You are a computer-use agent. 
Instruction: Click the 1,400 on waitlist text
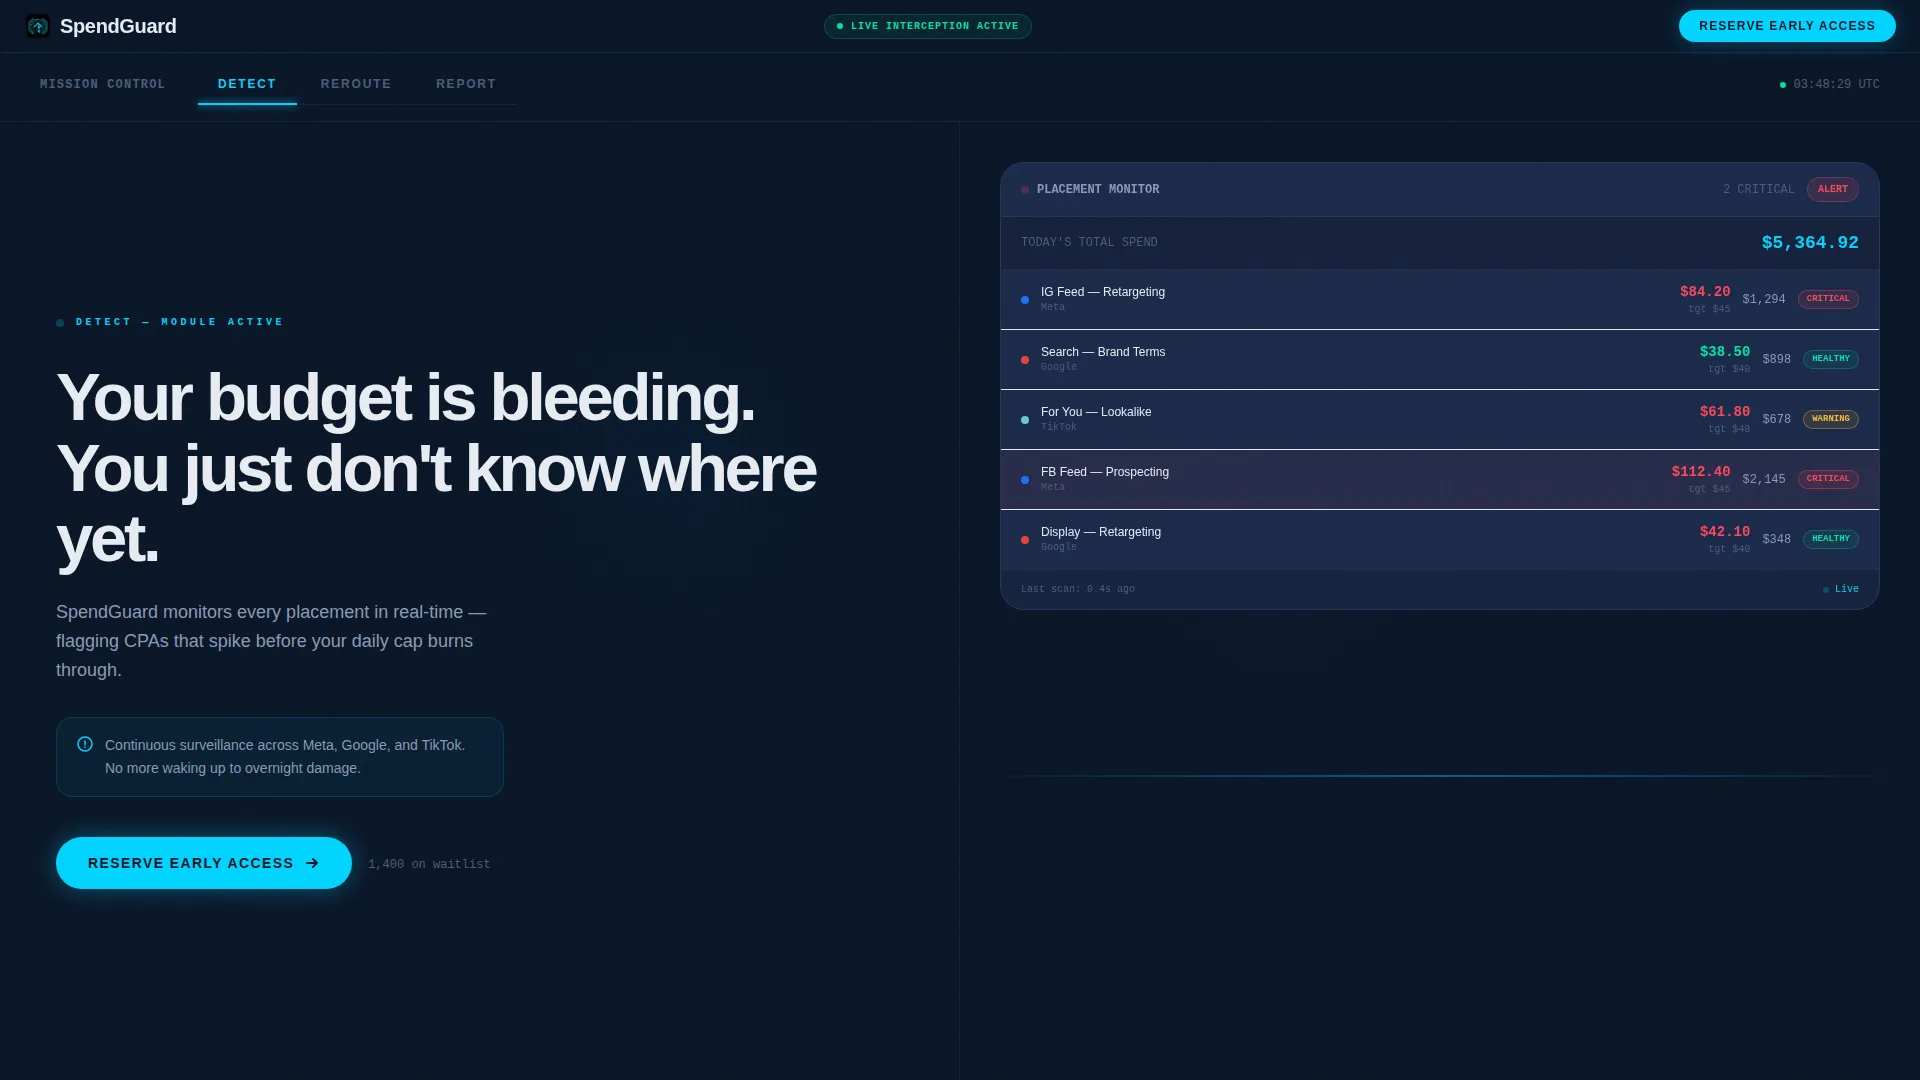[x=429, y=864]
